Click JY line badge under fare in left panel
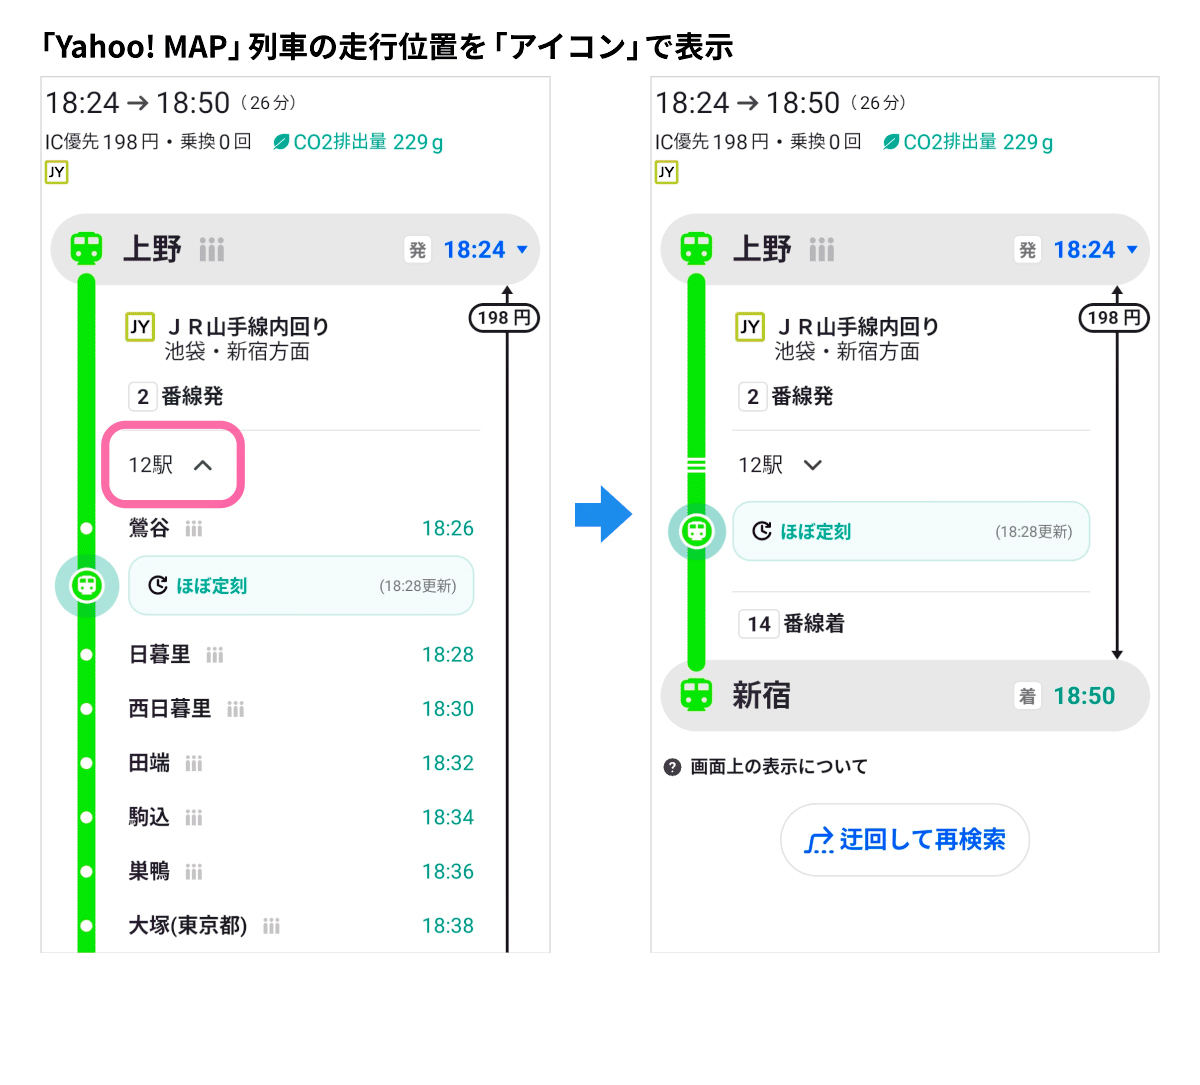 56,172
